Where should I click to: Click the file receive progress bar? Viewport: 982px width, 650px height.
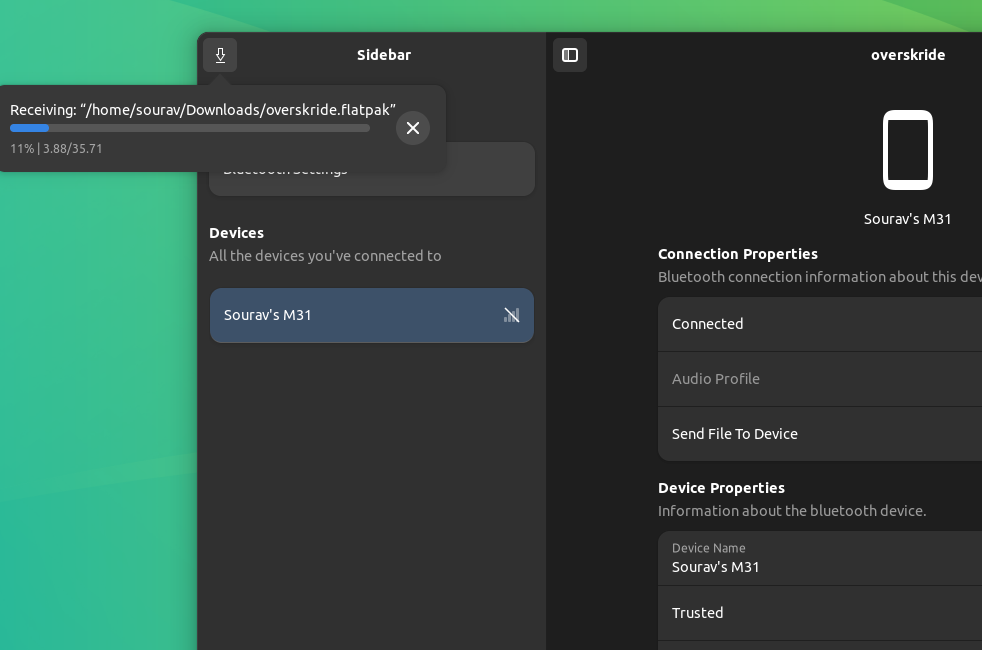(x=190, y=128)
